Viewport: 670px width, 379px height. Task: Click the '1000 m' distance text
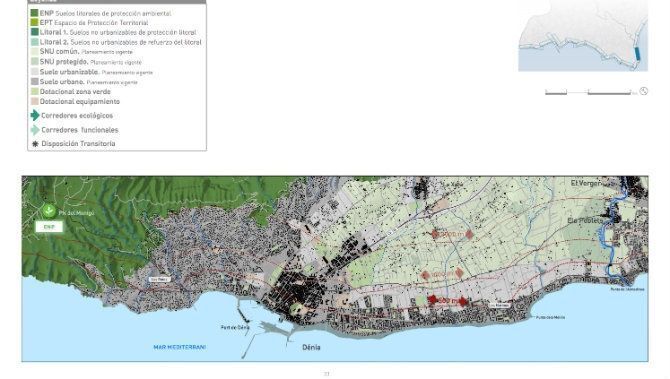442,274
